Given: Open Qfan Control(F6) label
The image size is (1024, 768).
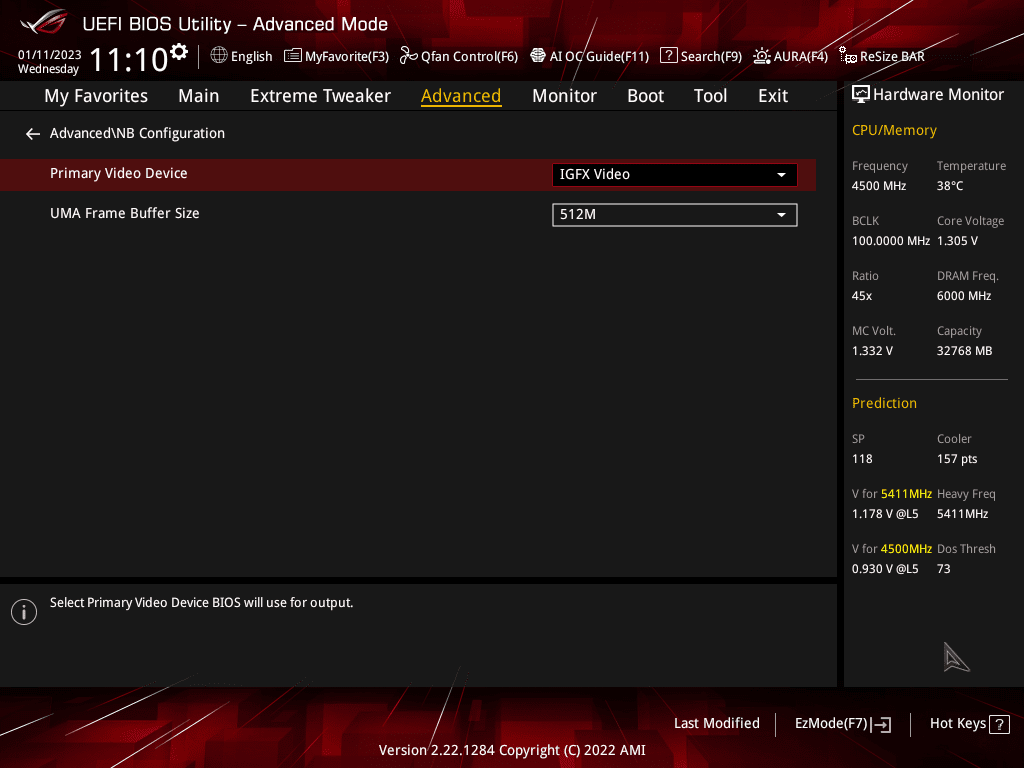Looking at the screenshot, I should pos(470,57).
